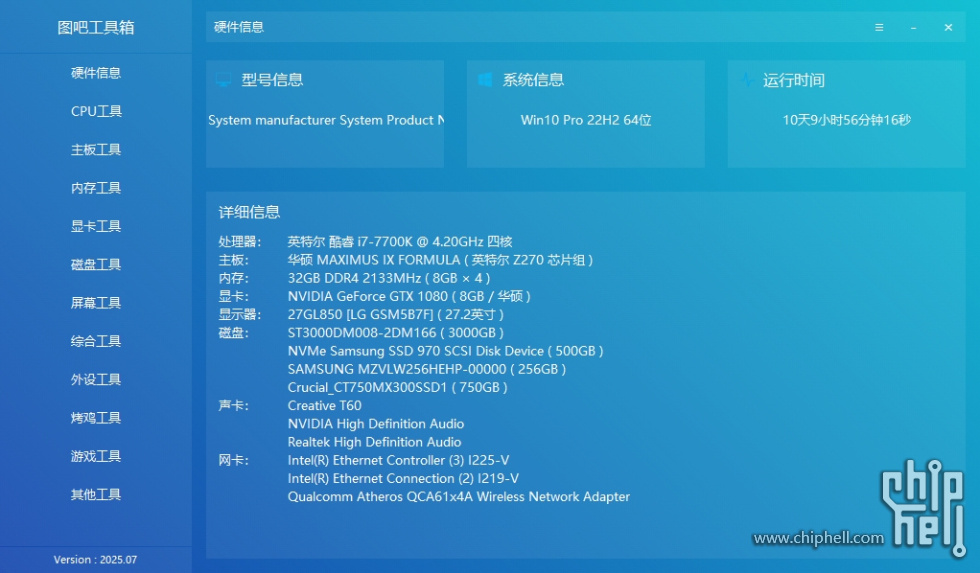Screen dimensions: 980x573
Task: Click the 32GB DDR4 2133MHz memory line
Action: pyautogui.click(x=389, y=278)
